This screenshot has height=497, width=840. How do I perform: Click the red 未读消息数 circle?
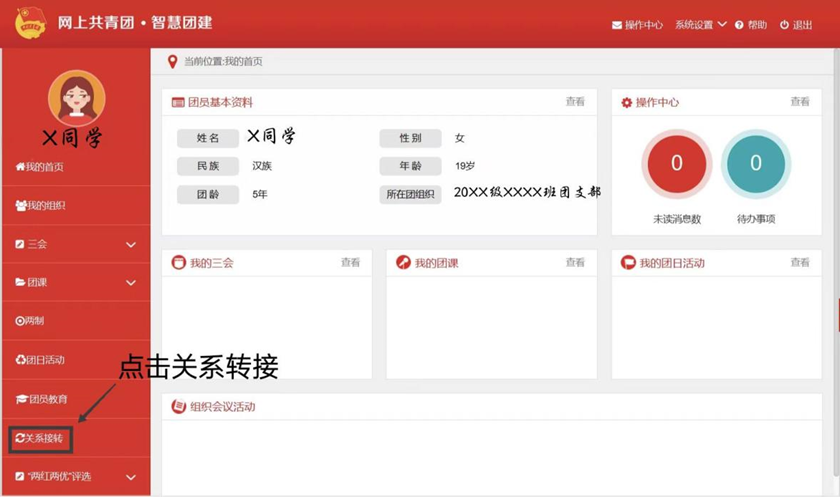[x=676, y=164]
